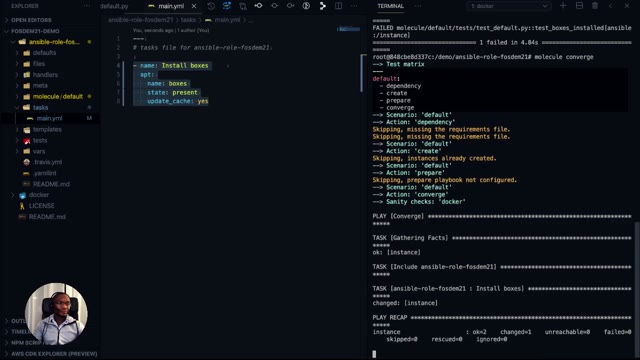Click the 'state: present' line

coord(172,92)
